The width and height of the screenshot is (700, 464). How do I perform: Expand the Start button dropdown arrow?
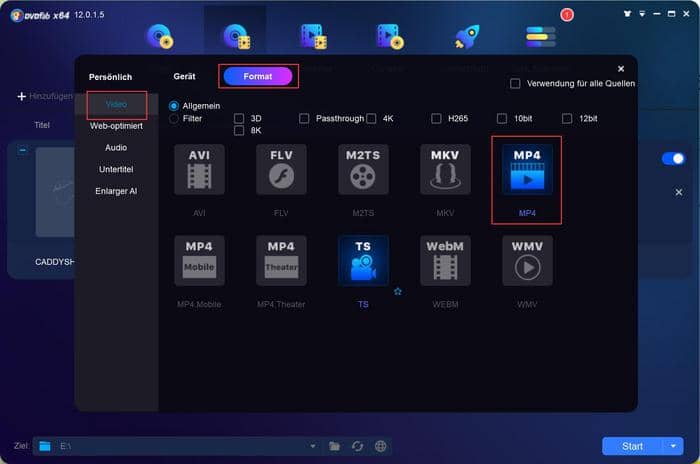click(x=673, y=446)
